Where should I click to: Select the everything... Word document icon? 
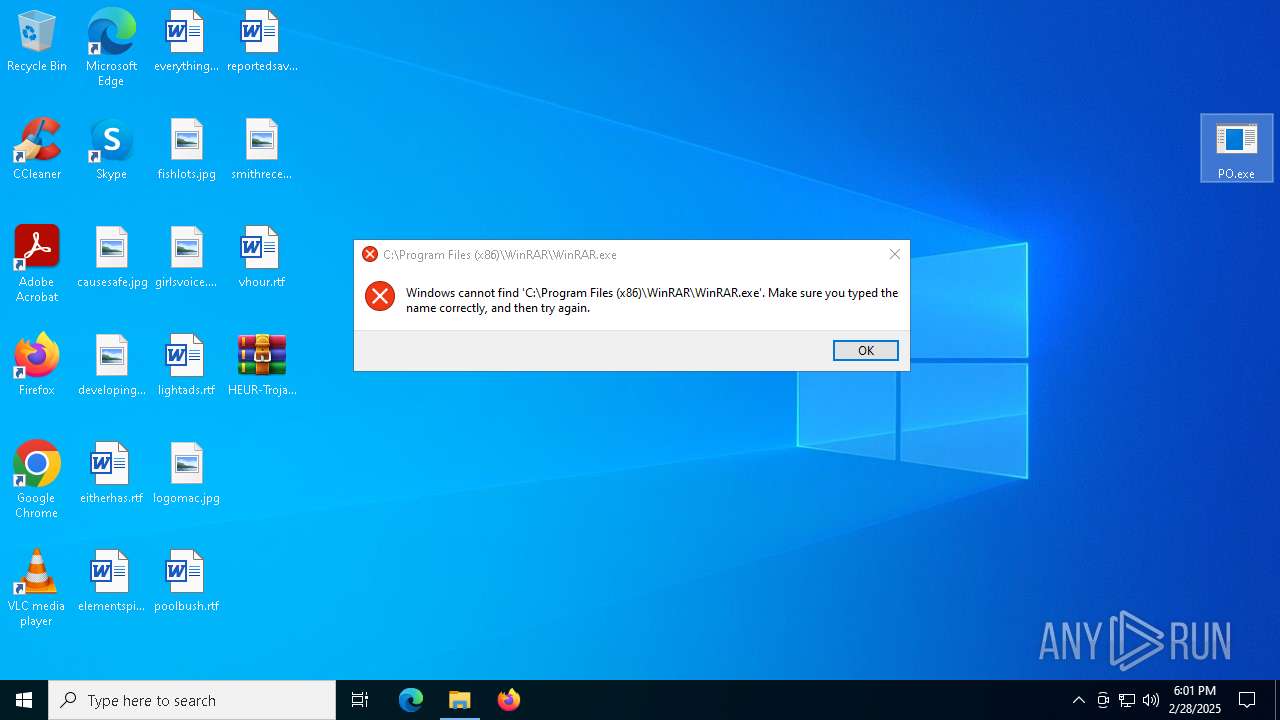186,42
